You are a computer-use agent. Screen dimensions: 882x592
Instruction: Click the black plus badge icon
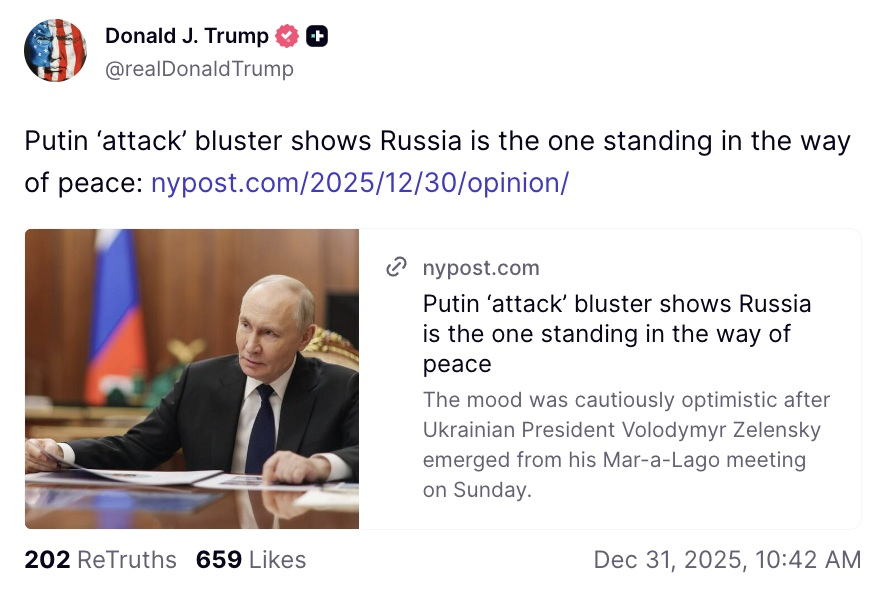point(316,37)
